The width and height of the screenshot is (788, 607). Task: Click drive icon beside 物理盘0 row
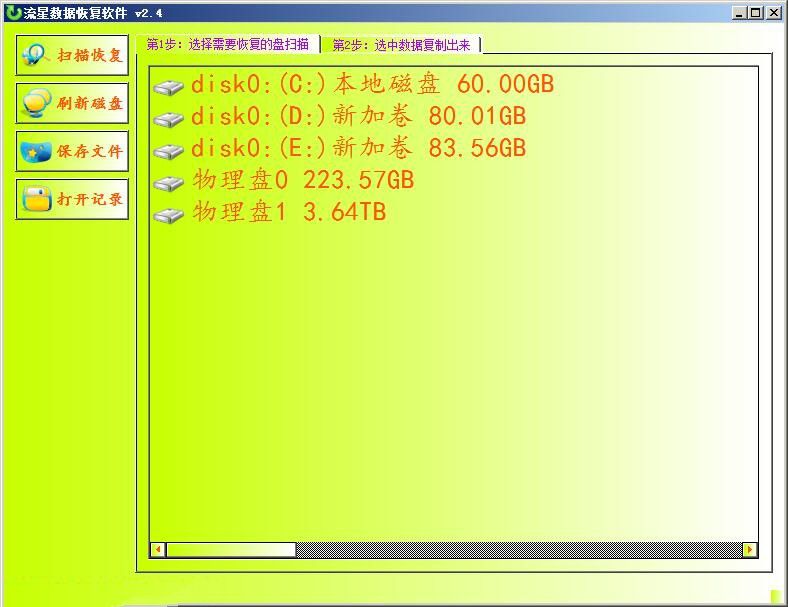(x=169, y=183)
